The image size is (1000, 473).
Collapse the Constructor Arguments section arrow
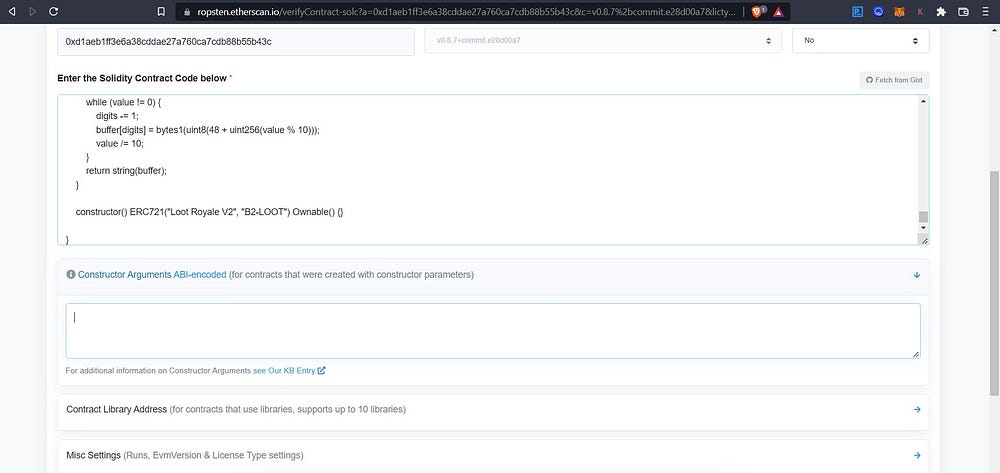tap(917, 275)
